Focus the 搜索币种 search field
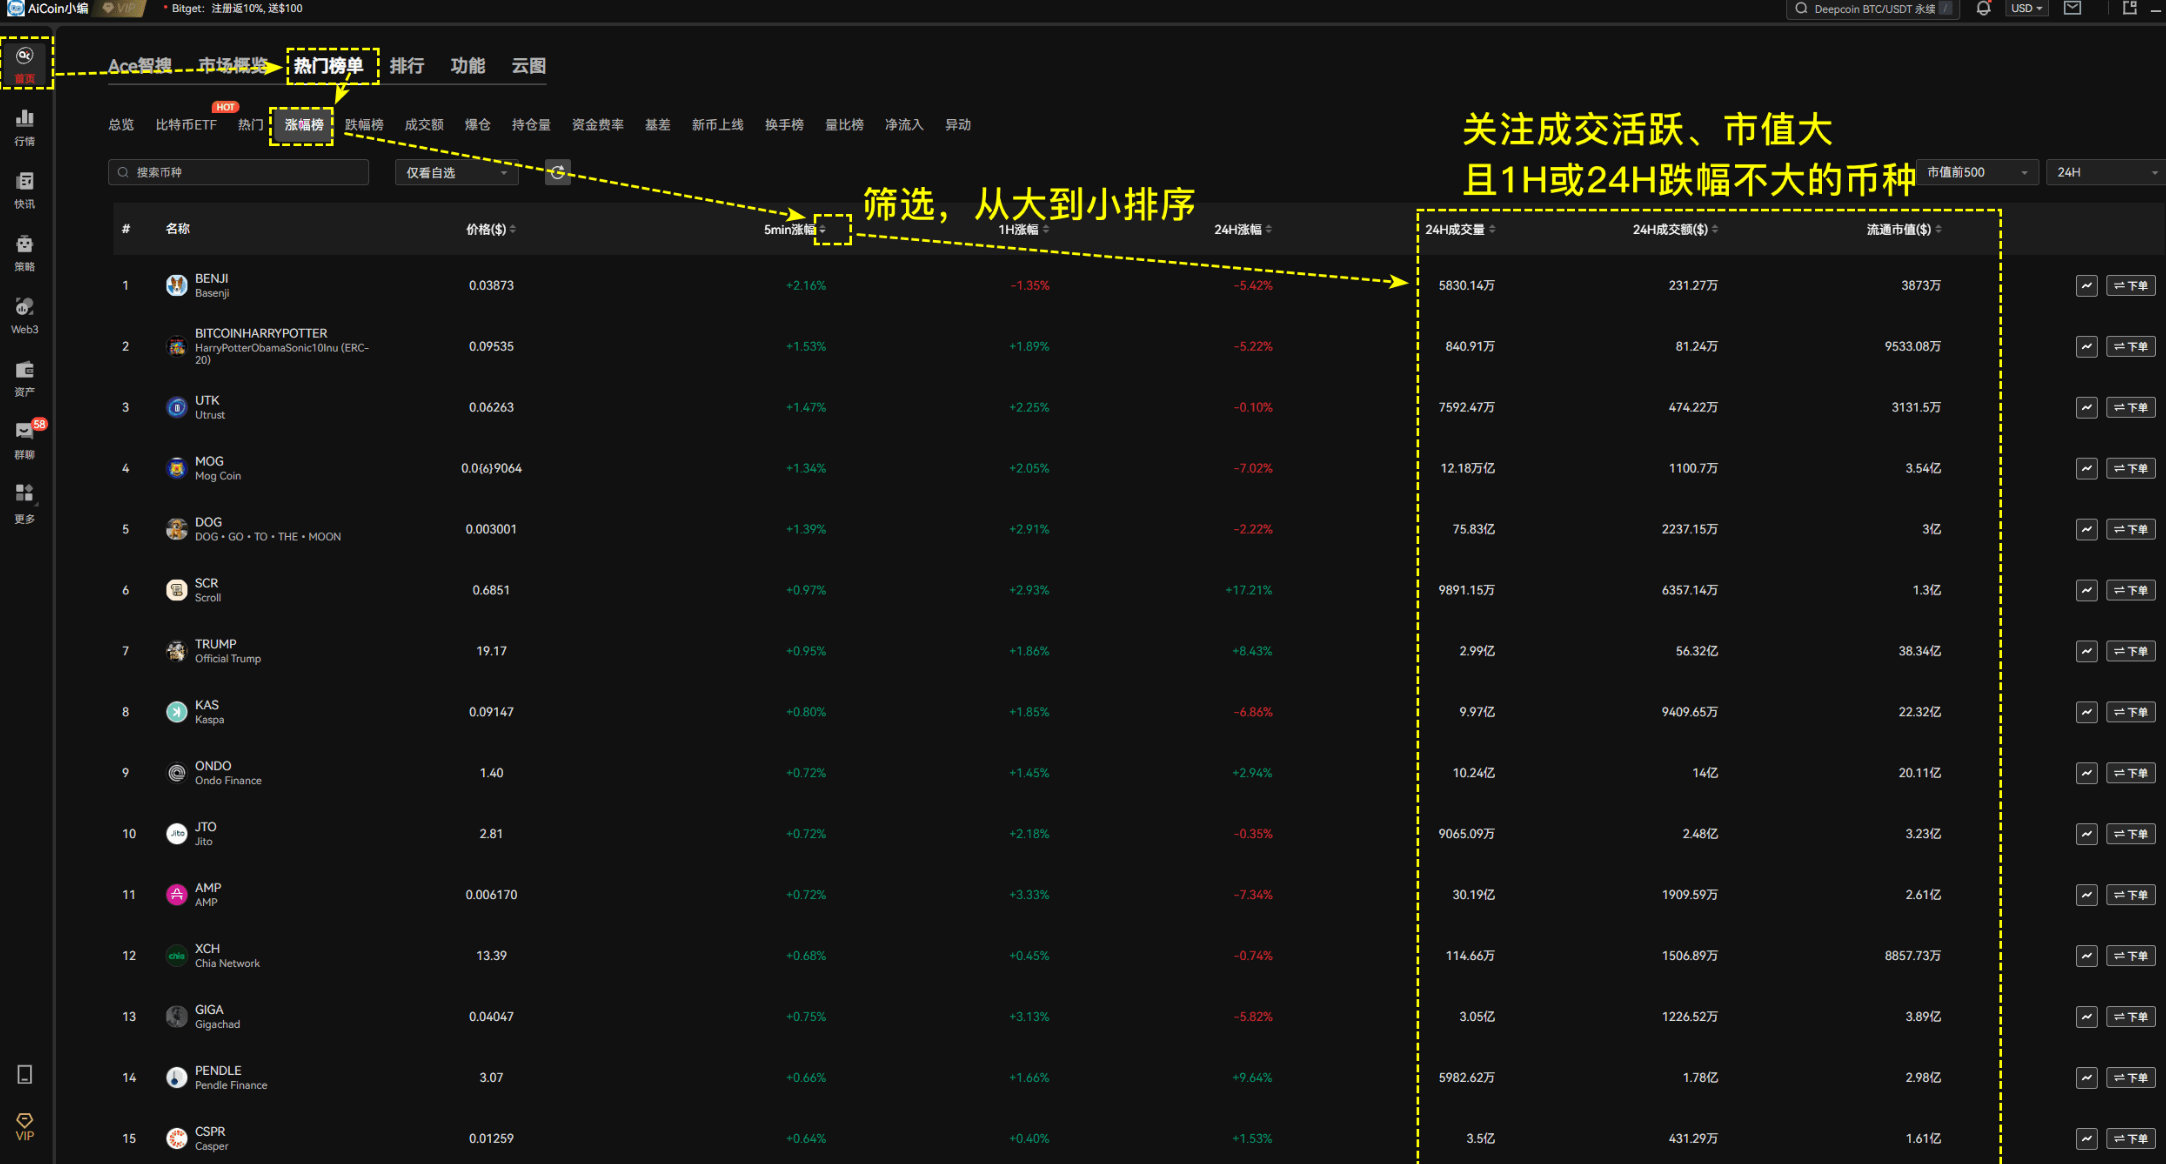The image size is (2166, 1164). 238,173
